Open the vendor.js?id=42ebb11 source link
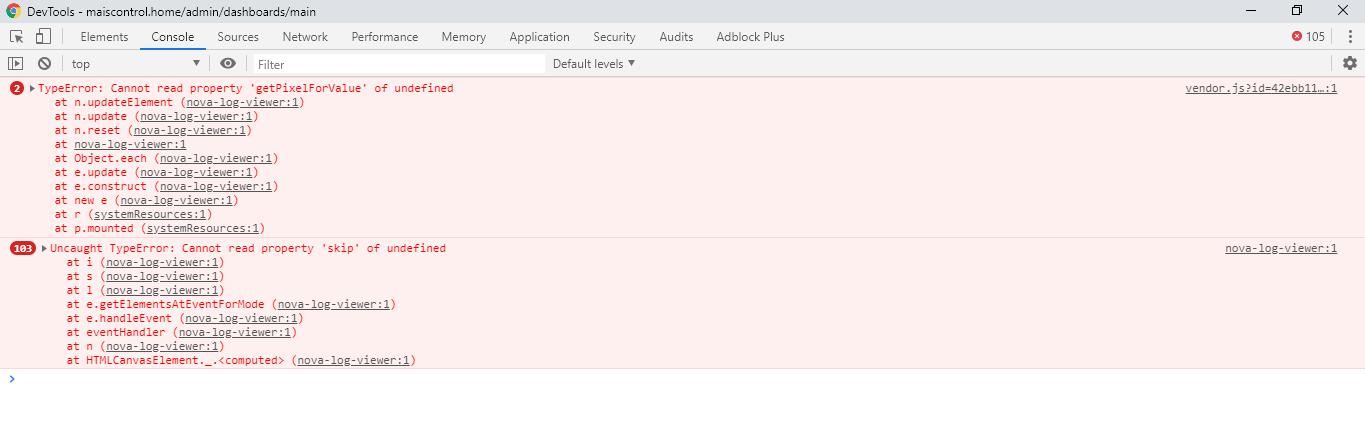The image size is (1365, 443). pyautogui.click(x=1261, y=88)
